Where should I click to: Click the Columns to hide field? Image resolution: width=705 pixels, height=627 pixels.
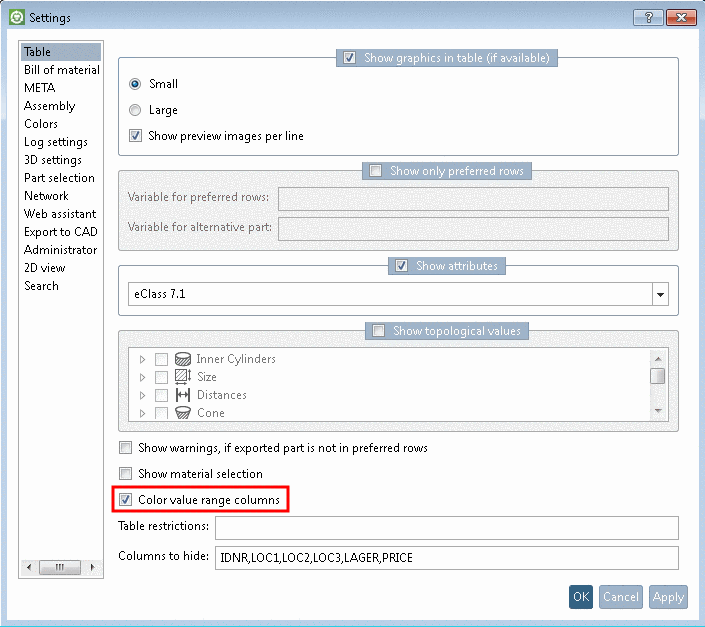446,558
